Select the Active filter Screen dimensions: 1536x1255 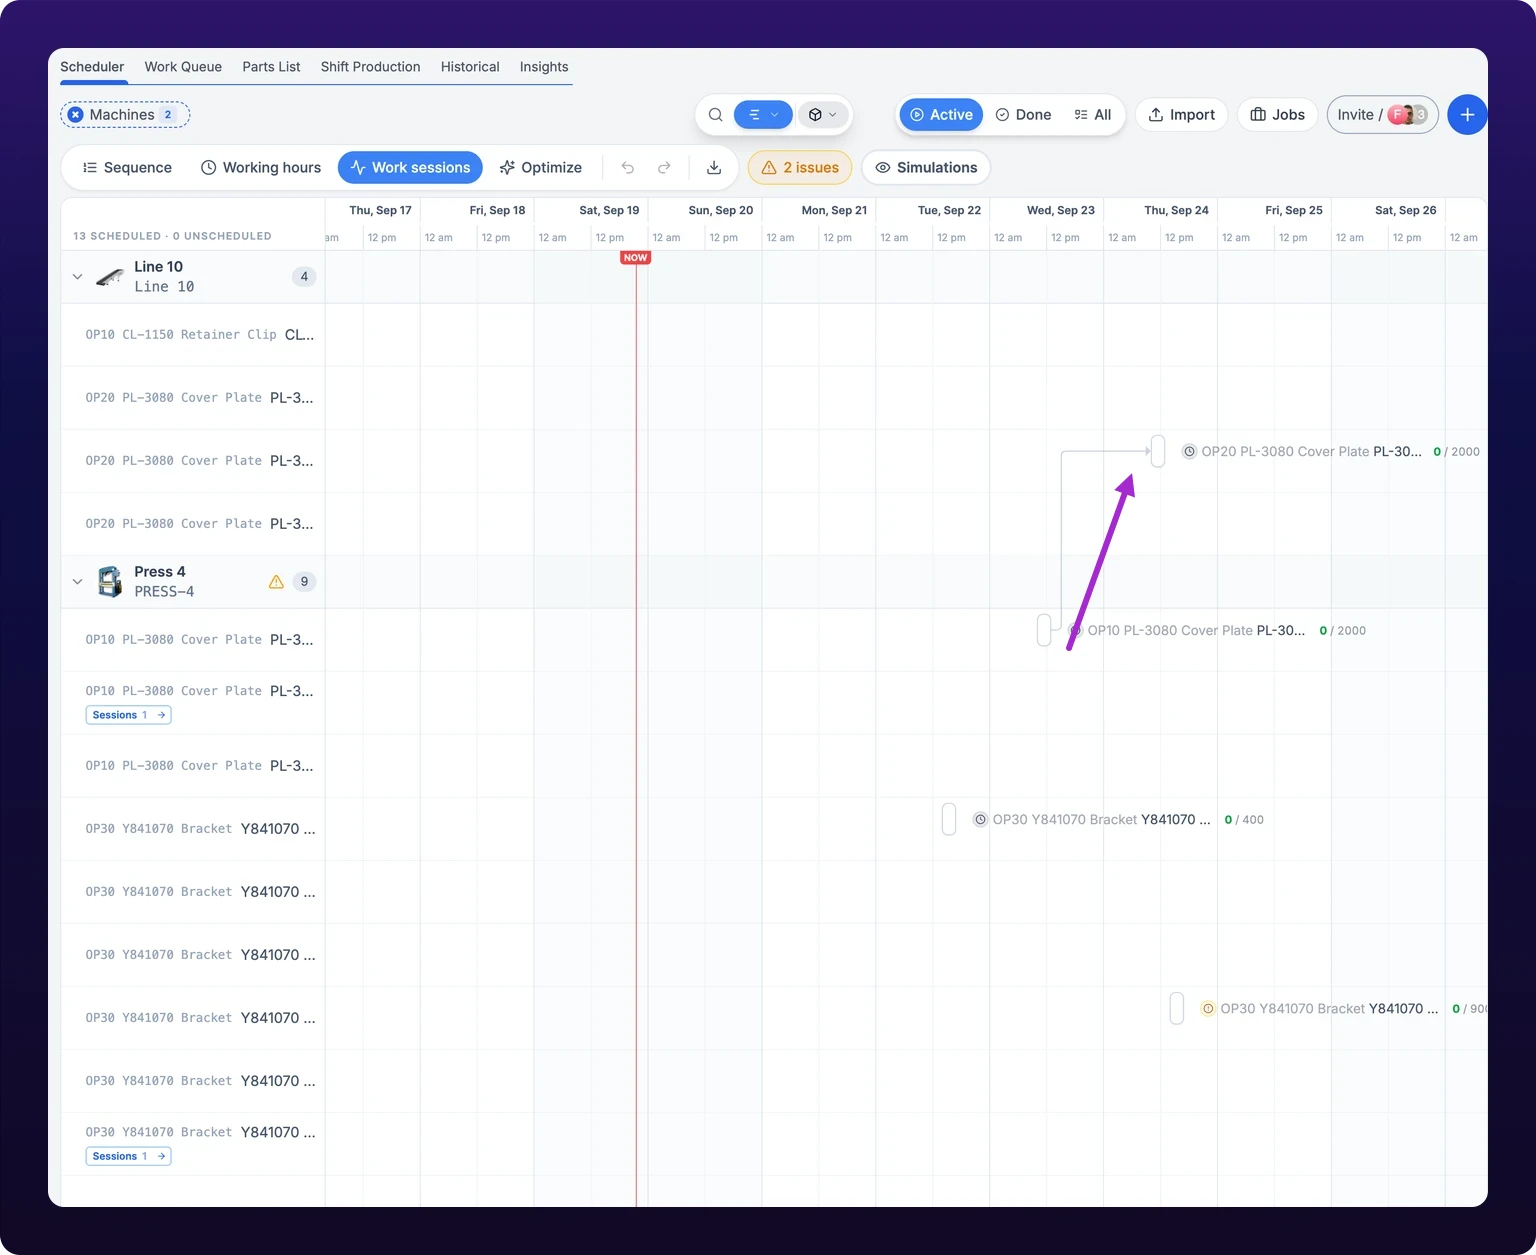click(x=941, y=115)
